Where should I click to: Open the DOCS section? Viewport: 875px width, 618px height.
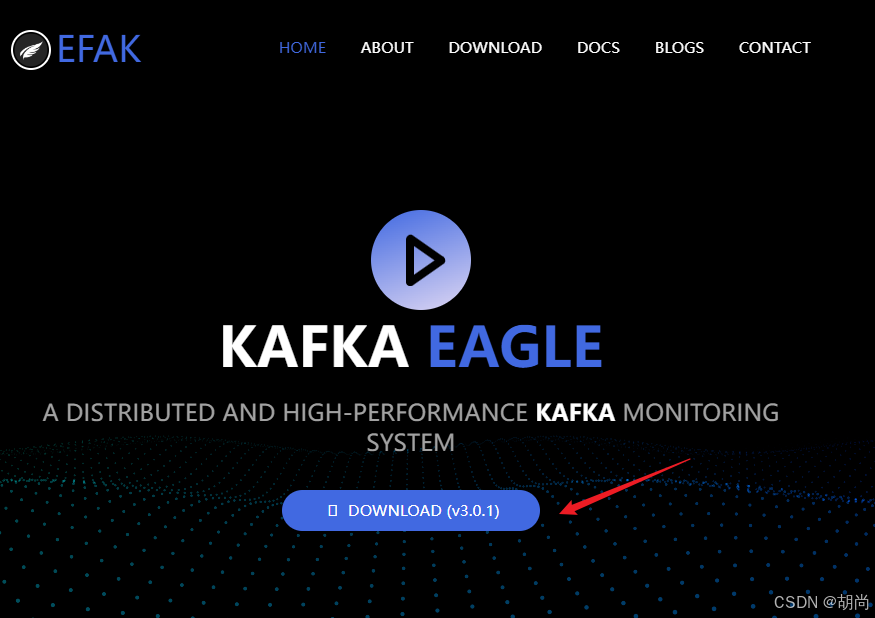598,48
